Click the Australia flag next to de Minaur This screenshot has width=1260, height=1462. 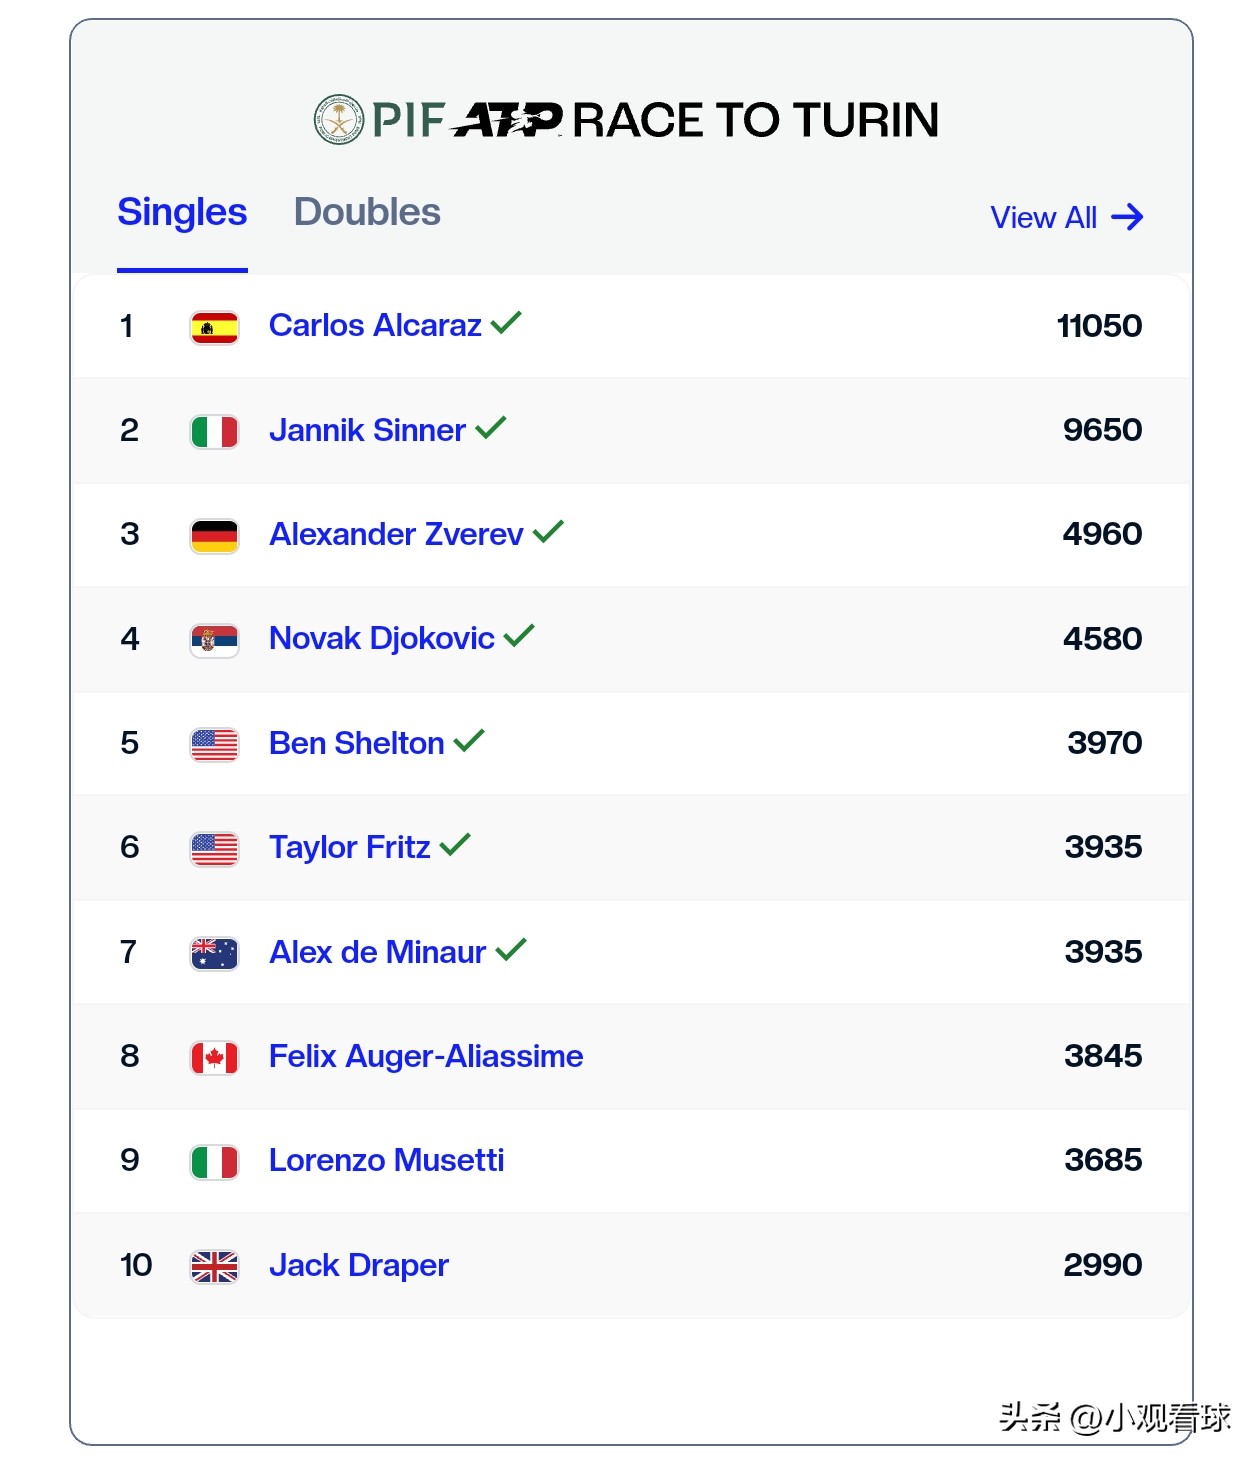click(x=214, y=953)
